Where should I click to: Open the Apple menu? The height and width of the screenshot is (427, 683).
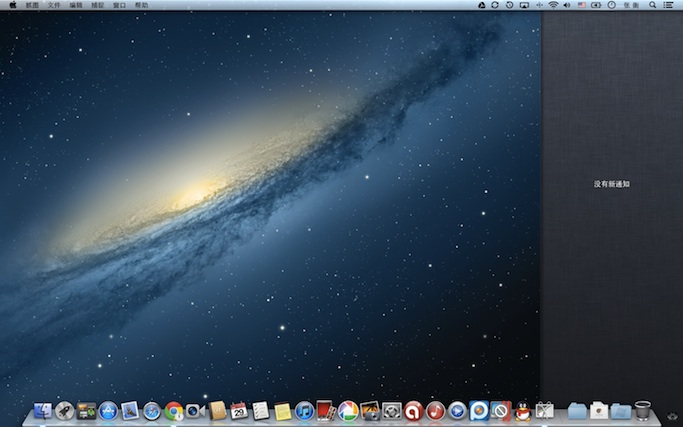click(x=12, y=5)
